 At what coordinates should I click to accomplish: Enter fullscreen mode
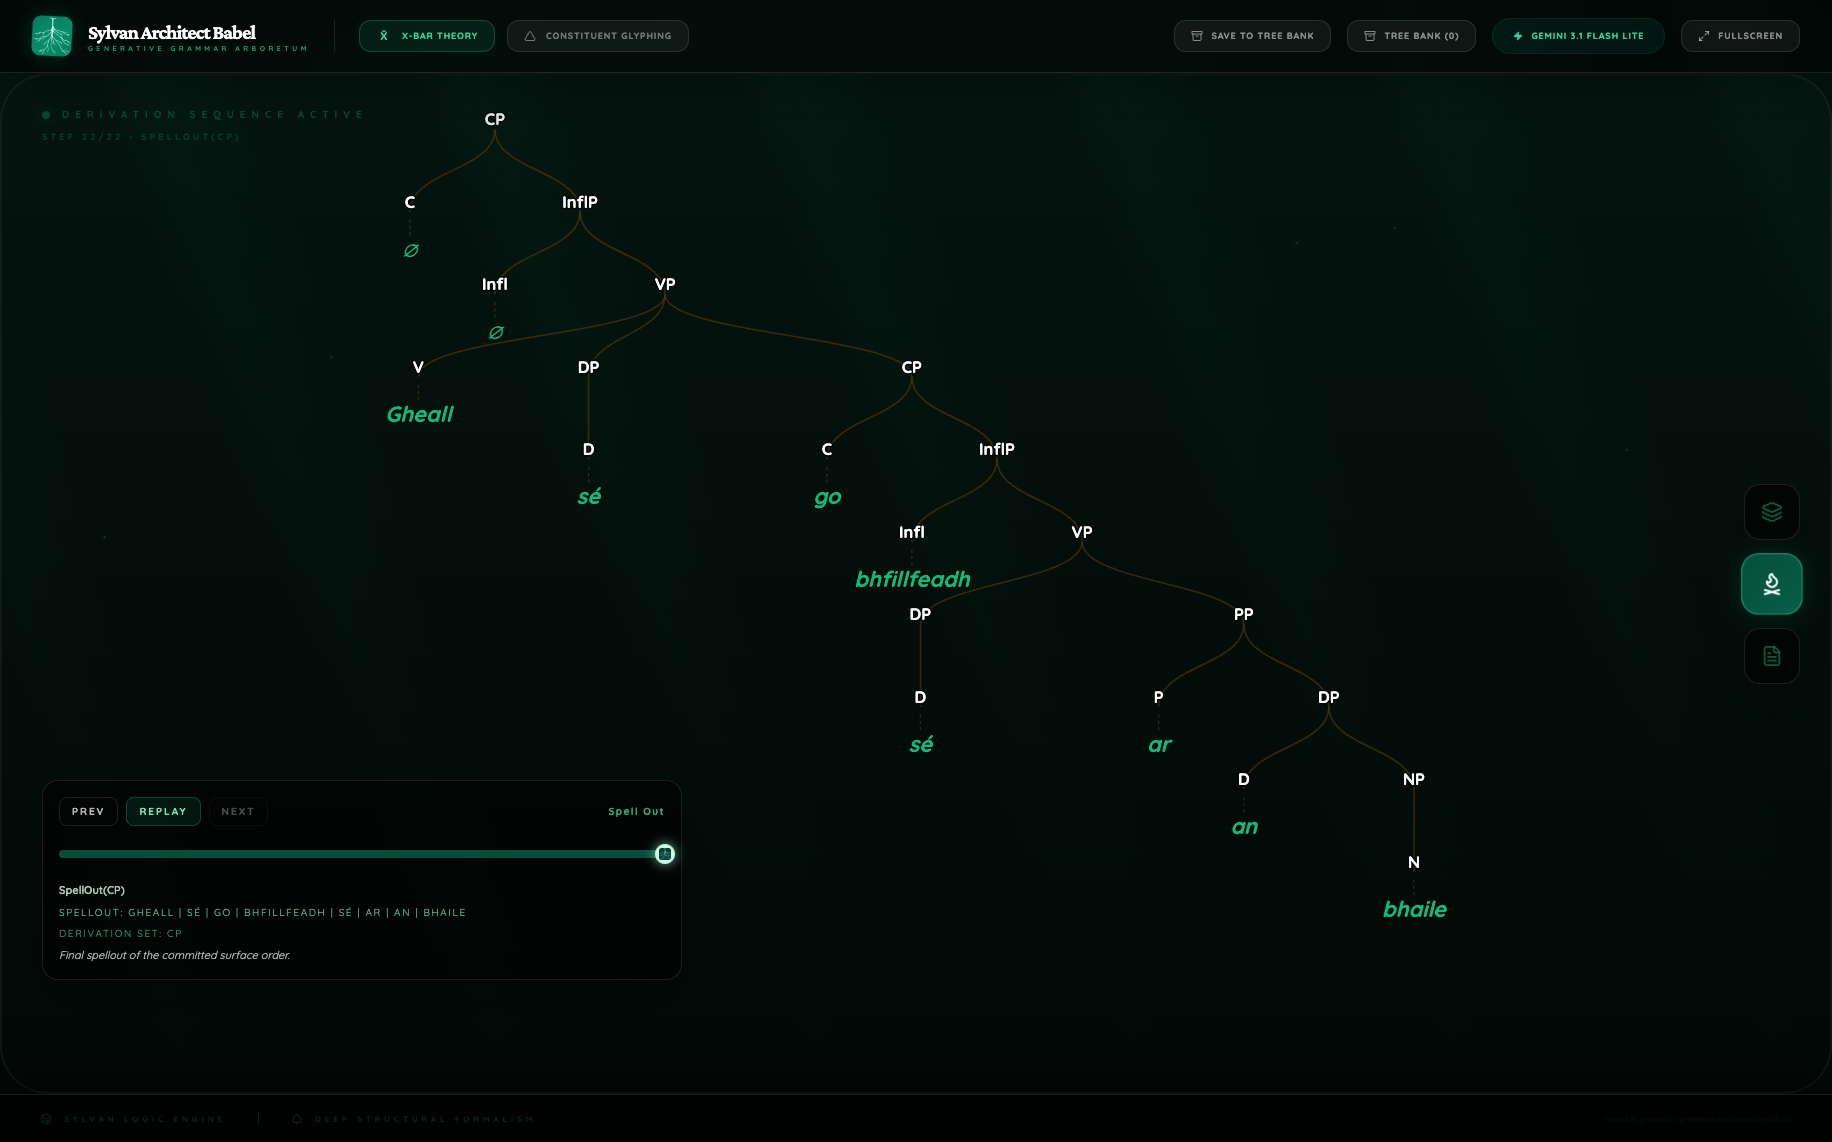tap(1739, 36)
